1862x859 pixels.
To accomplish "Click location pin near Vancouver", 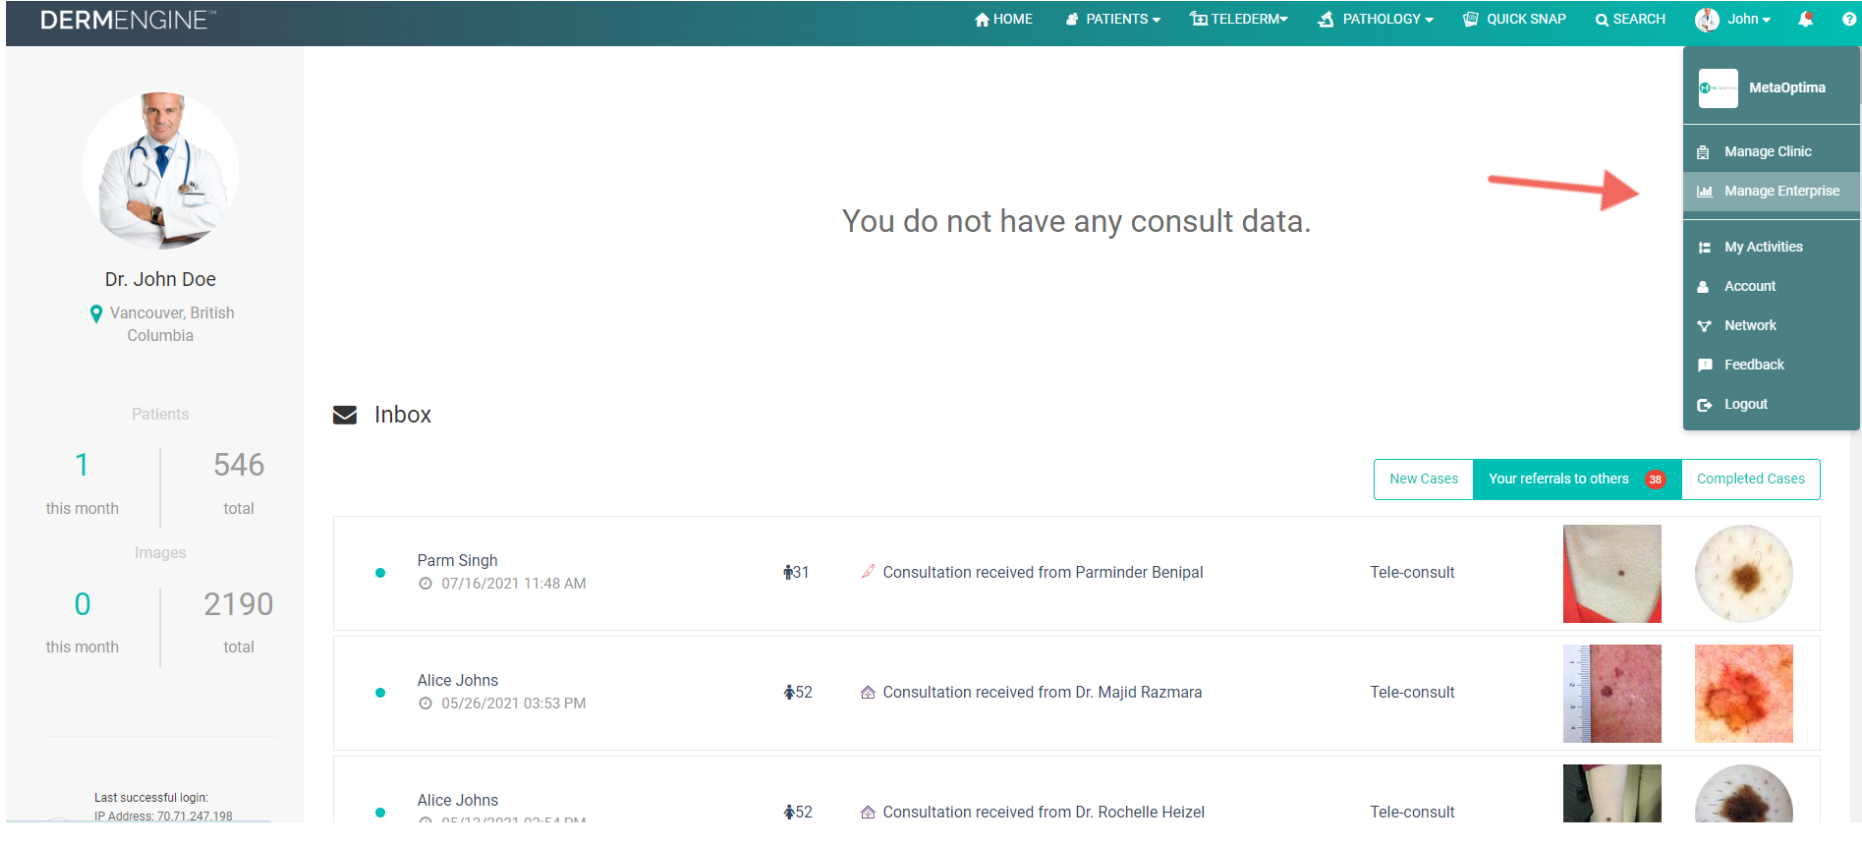I will pos(96,314).
